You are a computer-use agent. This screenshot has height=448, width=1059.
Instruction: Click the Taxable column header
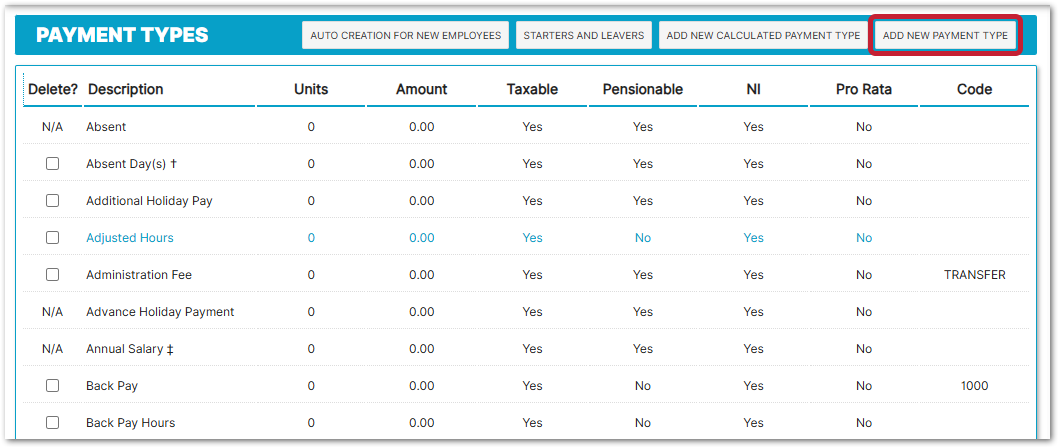532,89
